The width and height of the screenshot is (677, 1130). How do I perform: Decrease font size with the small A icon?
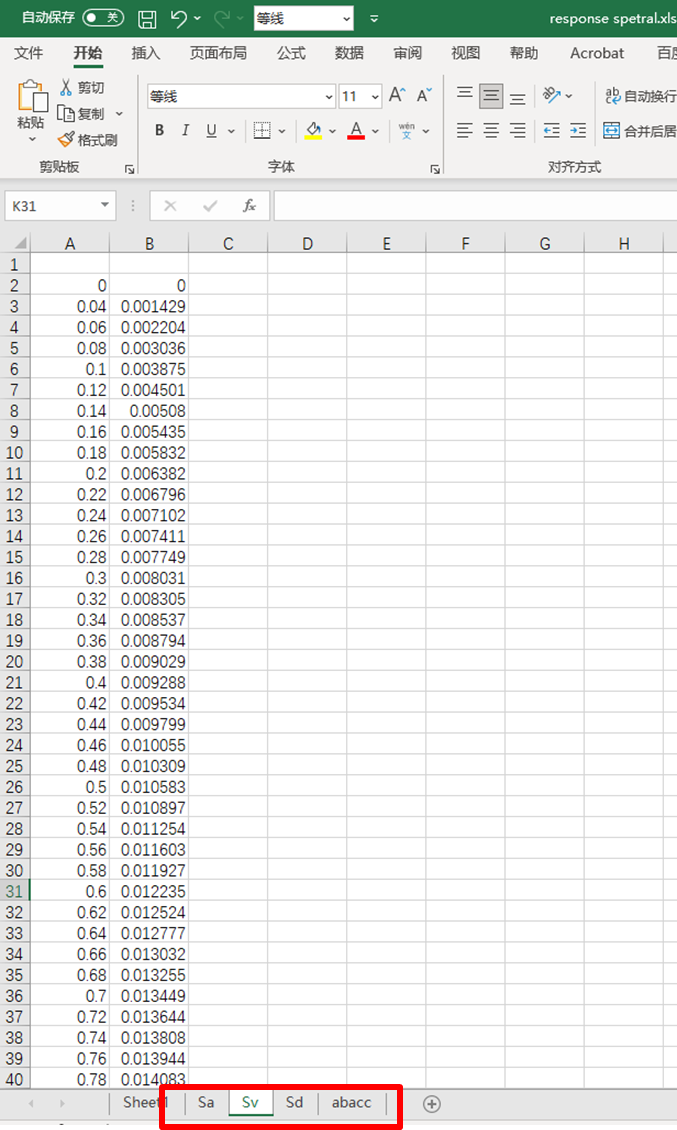(x=424, y=95)
